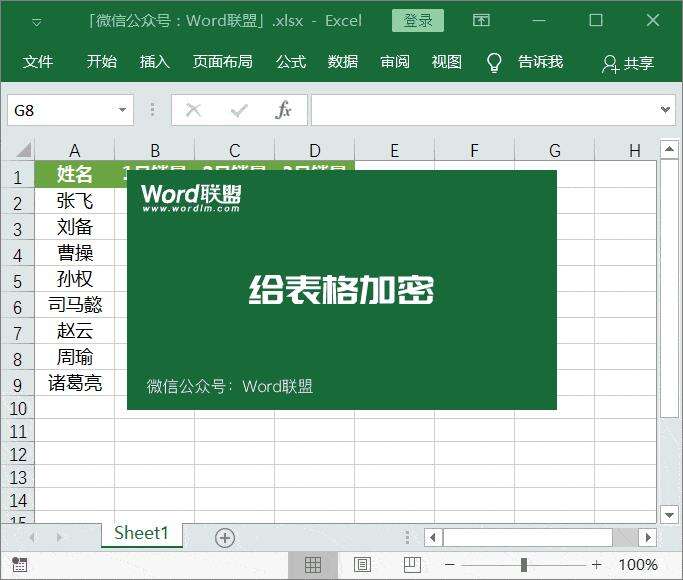Image resolution: width=683 pixels, height=580 pixels.
Task: Click the fx insert function icon
Action: 283,110
